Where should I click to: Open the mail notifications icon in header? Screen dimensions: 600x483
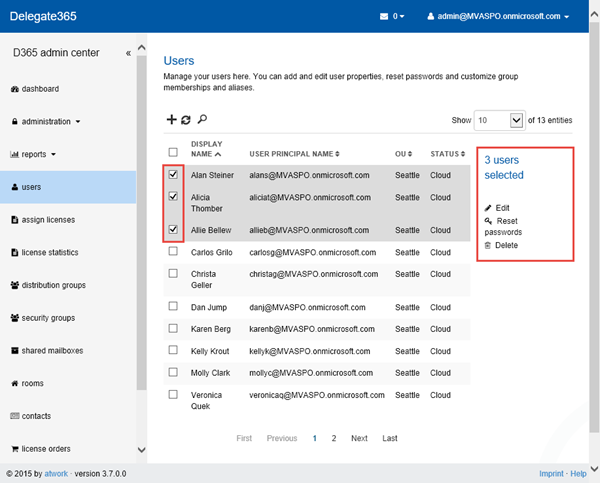click(x=384, y=16)
